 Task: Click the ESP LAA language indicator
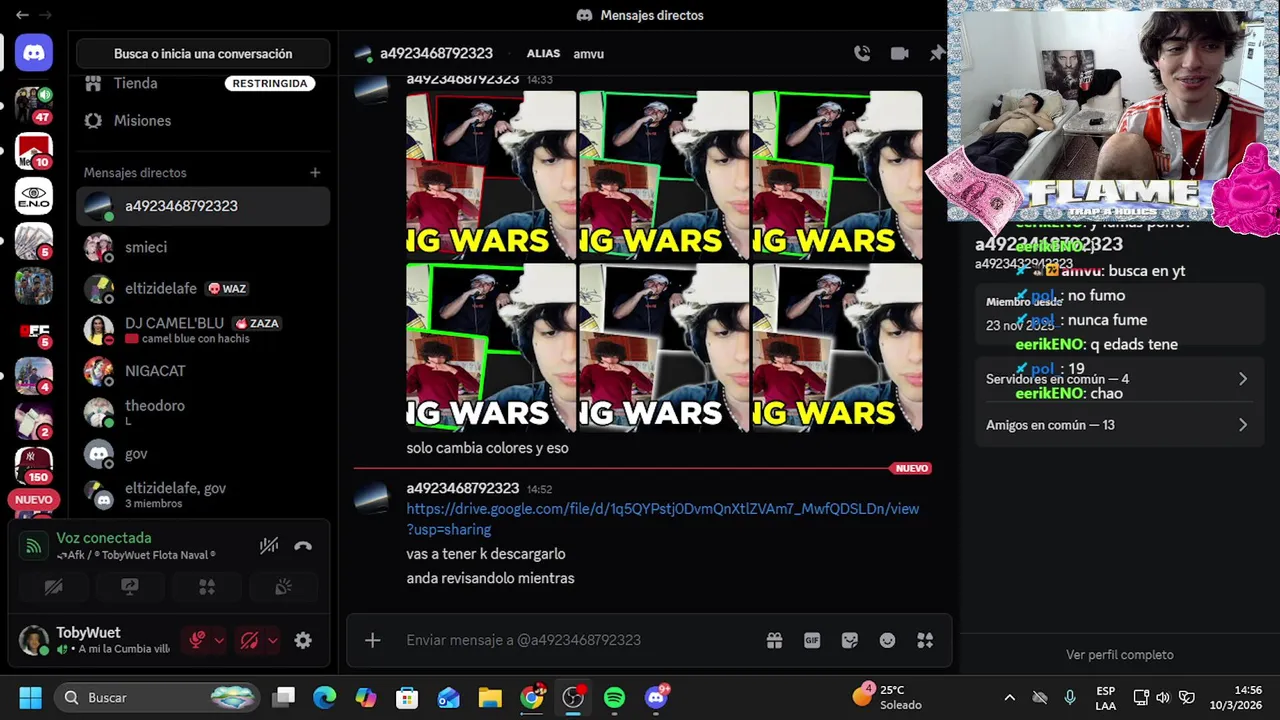[x=1105, y=697]
